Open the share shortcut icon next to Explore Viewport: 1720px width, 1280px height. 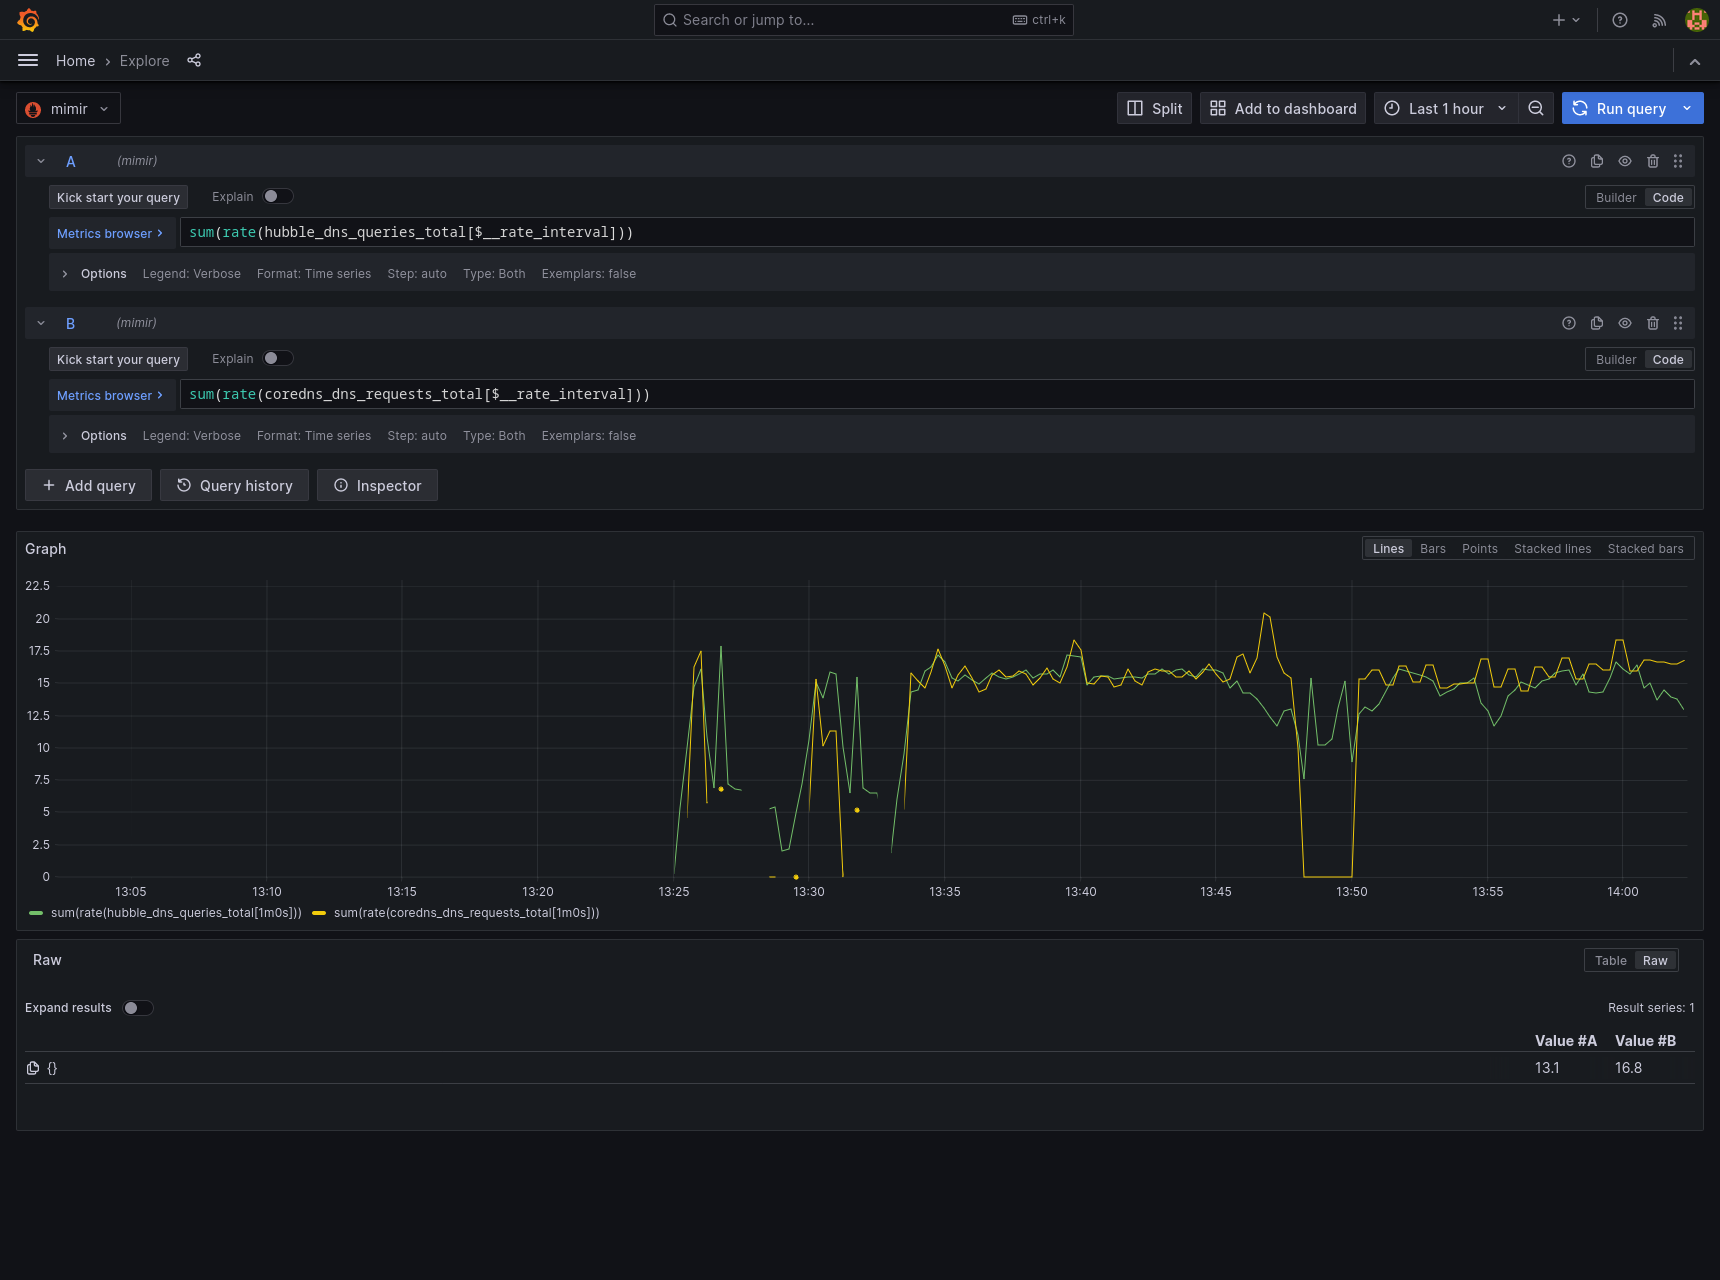pyautogui.click(x=194, y=61)
